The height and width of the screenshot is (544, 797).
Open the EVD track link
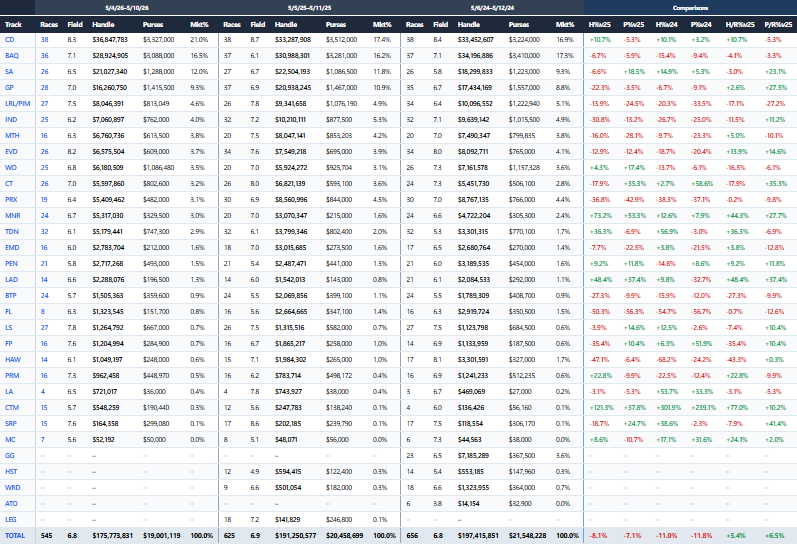(11, 152)
